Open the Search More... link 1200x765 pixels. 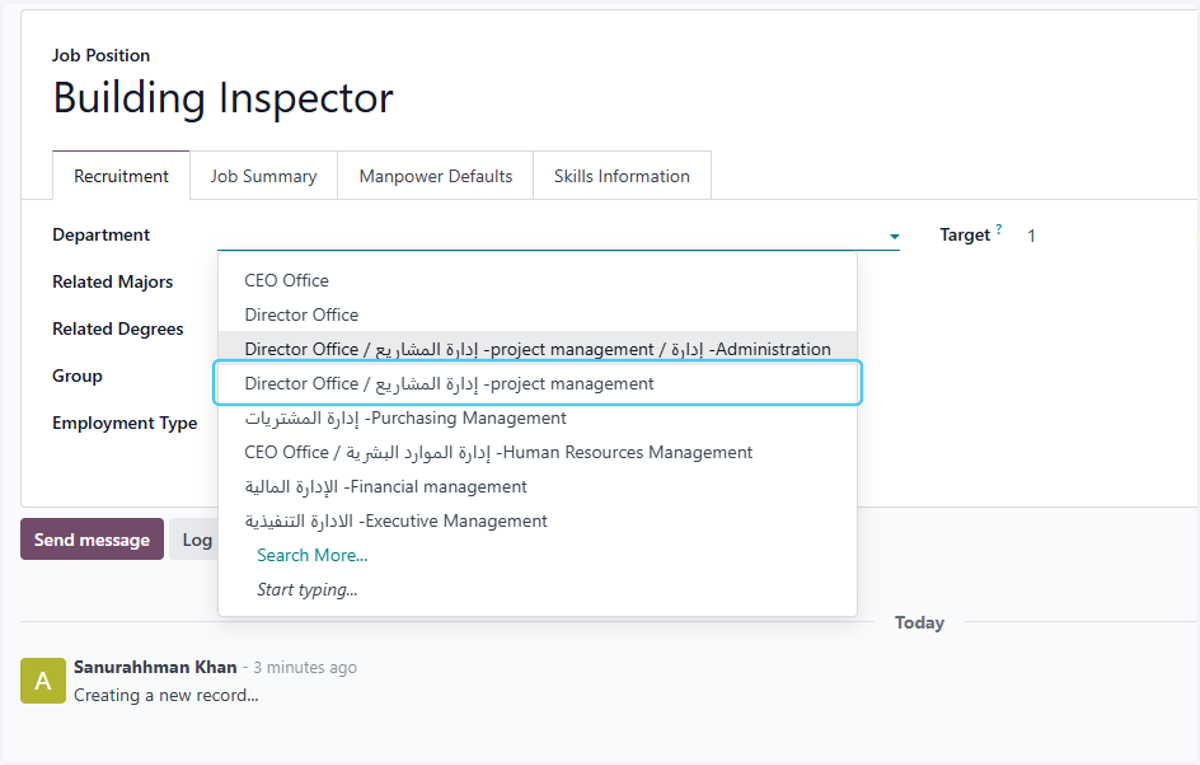point(312,555)
